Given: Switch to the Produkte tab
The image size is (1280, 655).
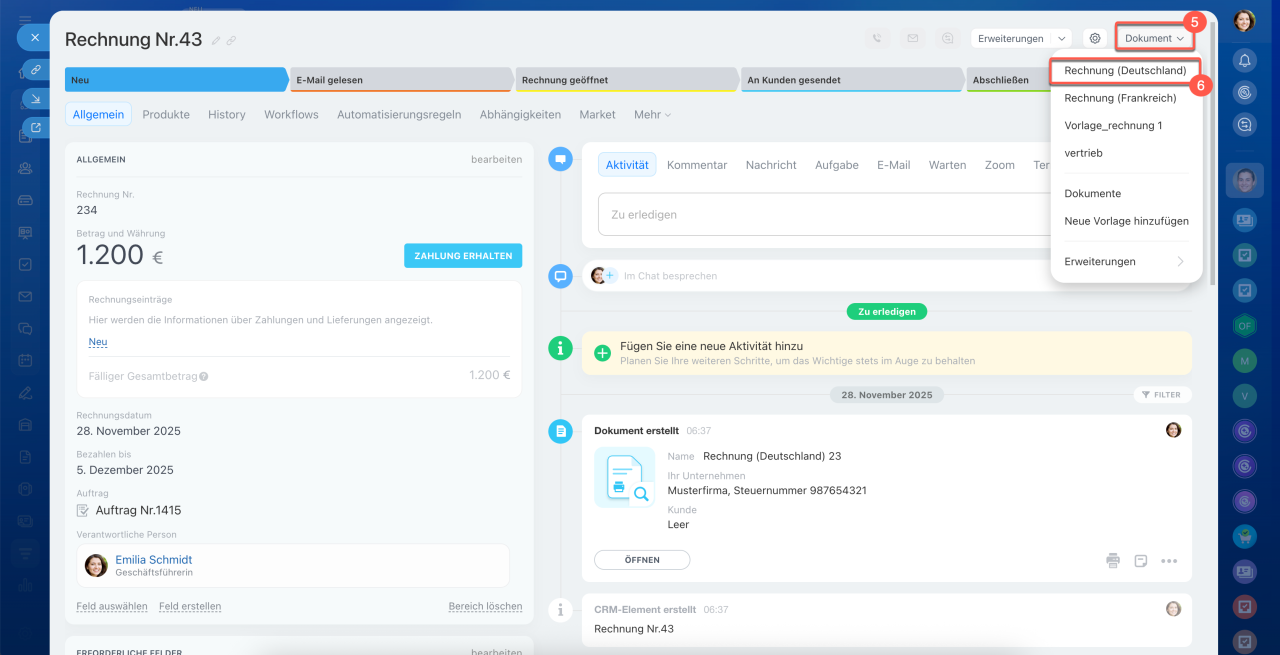Looking at the screenshot, I should (166, 115).
